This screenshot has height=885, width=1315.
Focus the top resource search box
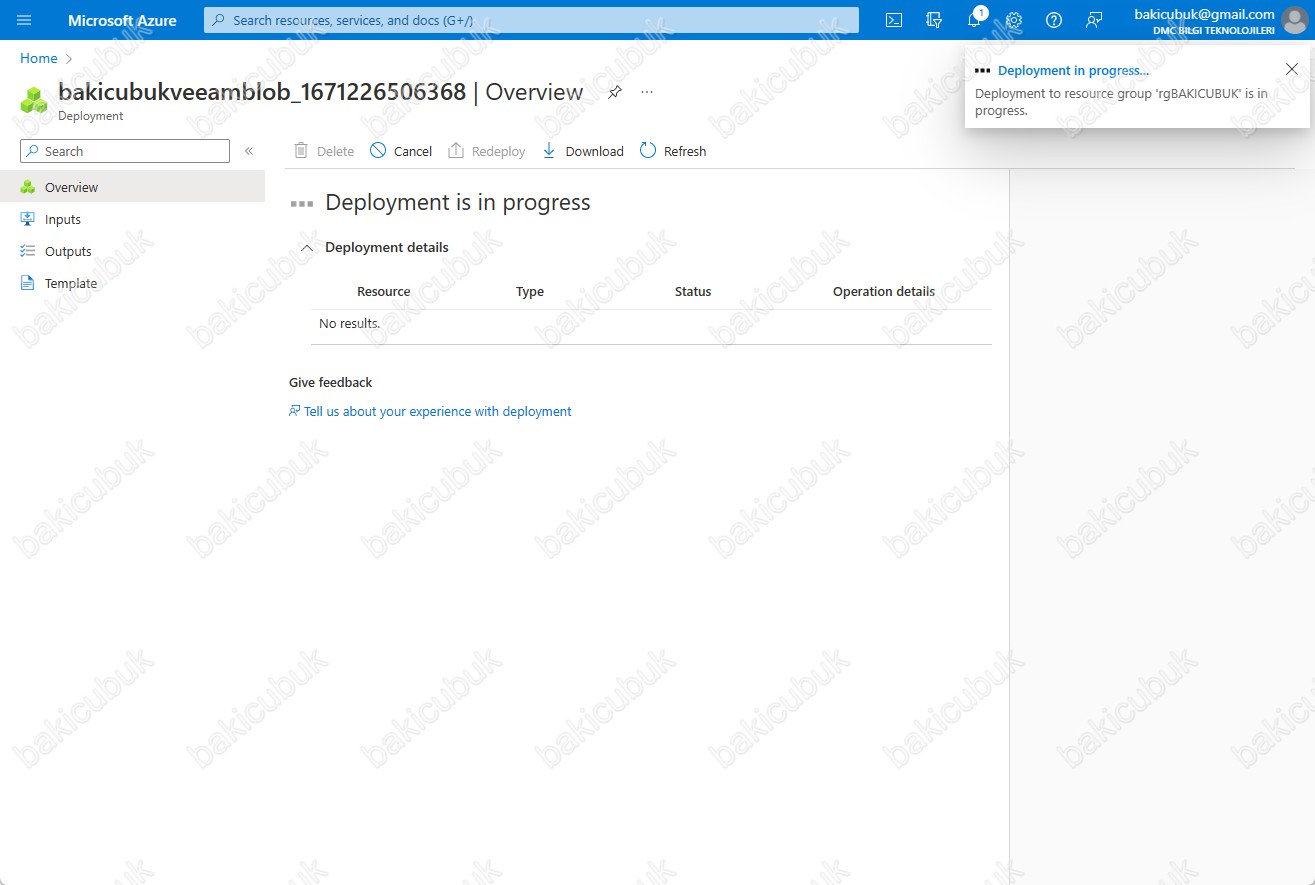[531, 20]
